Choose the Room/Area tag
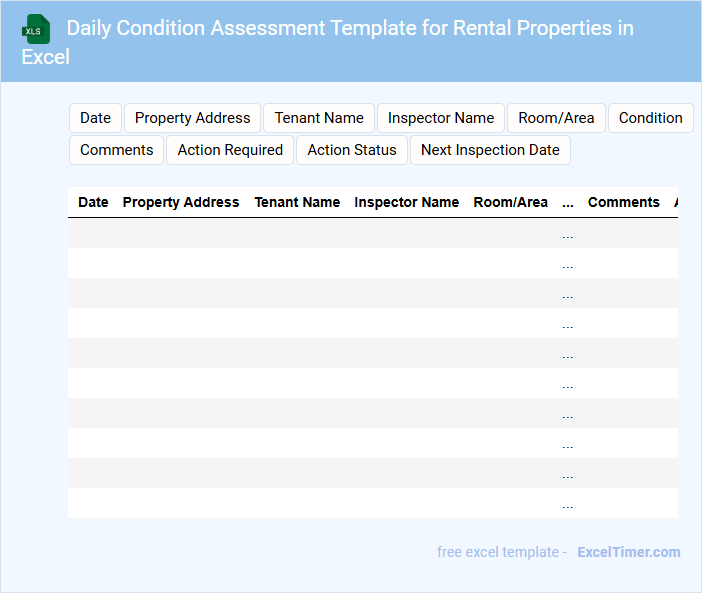Image resolution: width=702 pixels, height=593 pixels. coord(556,118)
